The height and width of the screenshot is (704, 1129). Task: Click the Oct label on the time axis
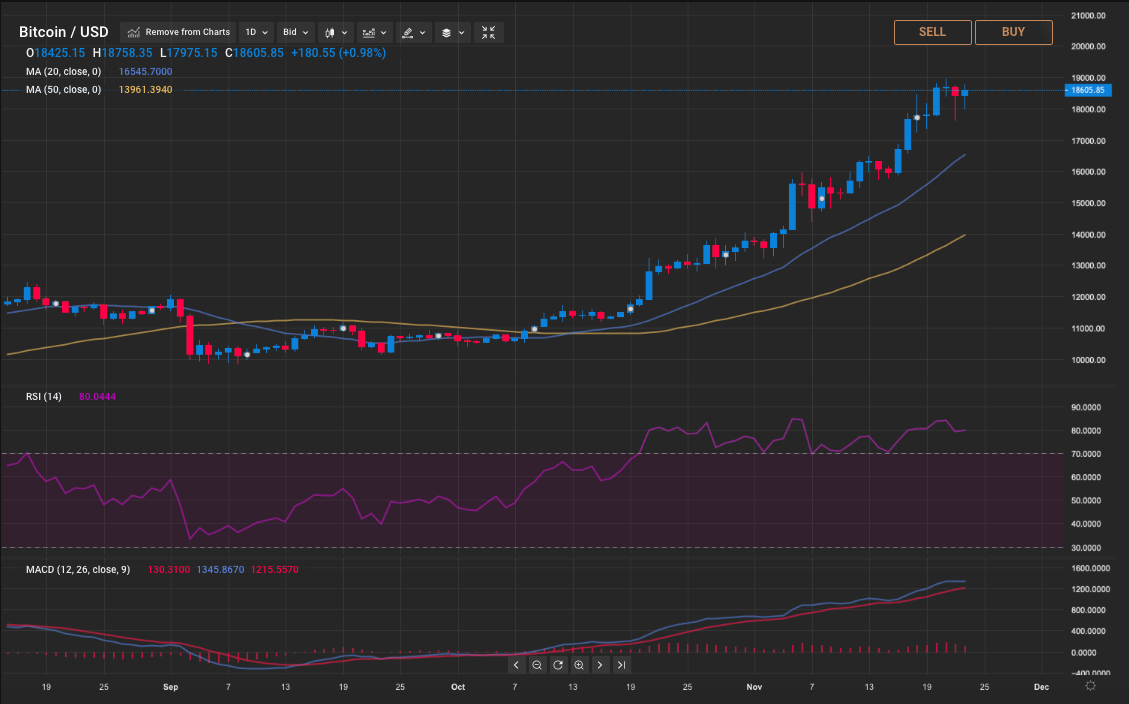[458, 687]
